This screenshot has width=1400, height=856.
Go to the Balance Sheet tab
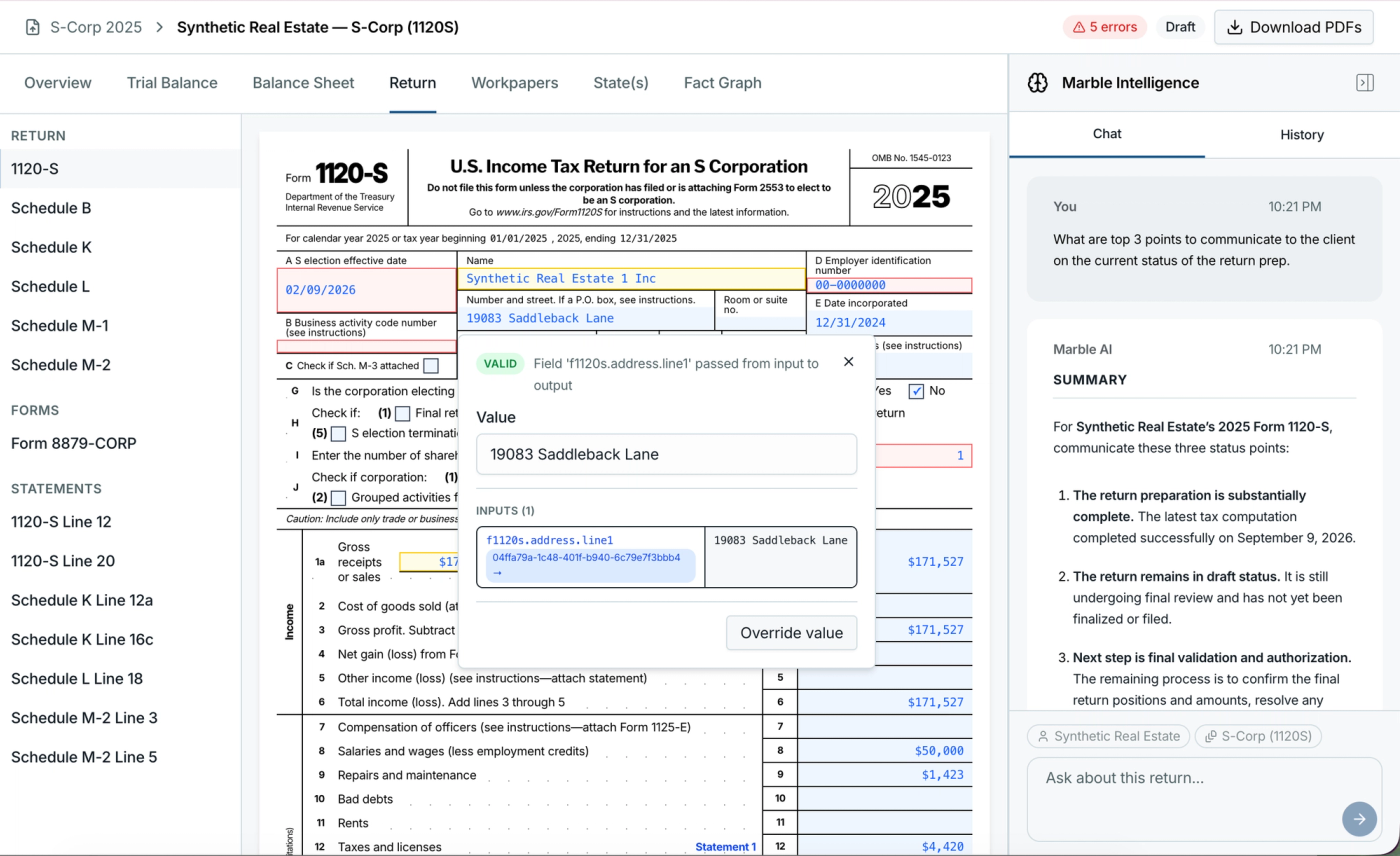coord(303,83)
